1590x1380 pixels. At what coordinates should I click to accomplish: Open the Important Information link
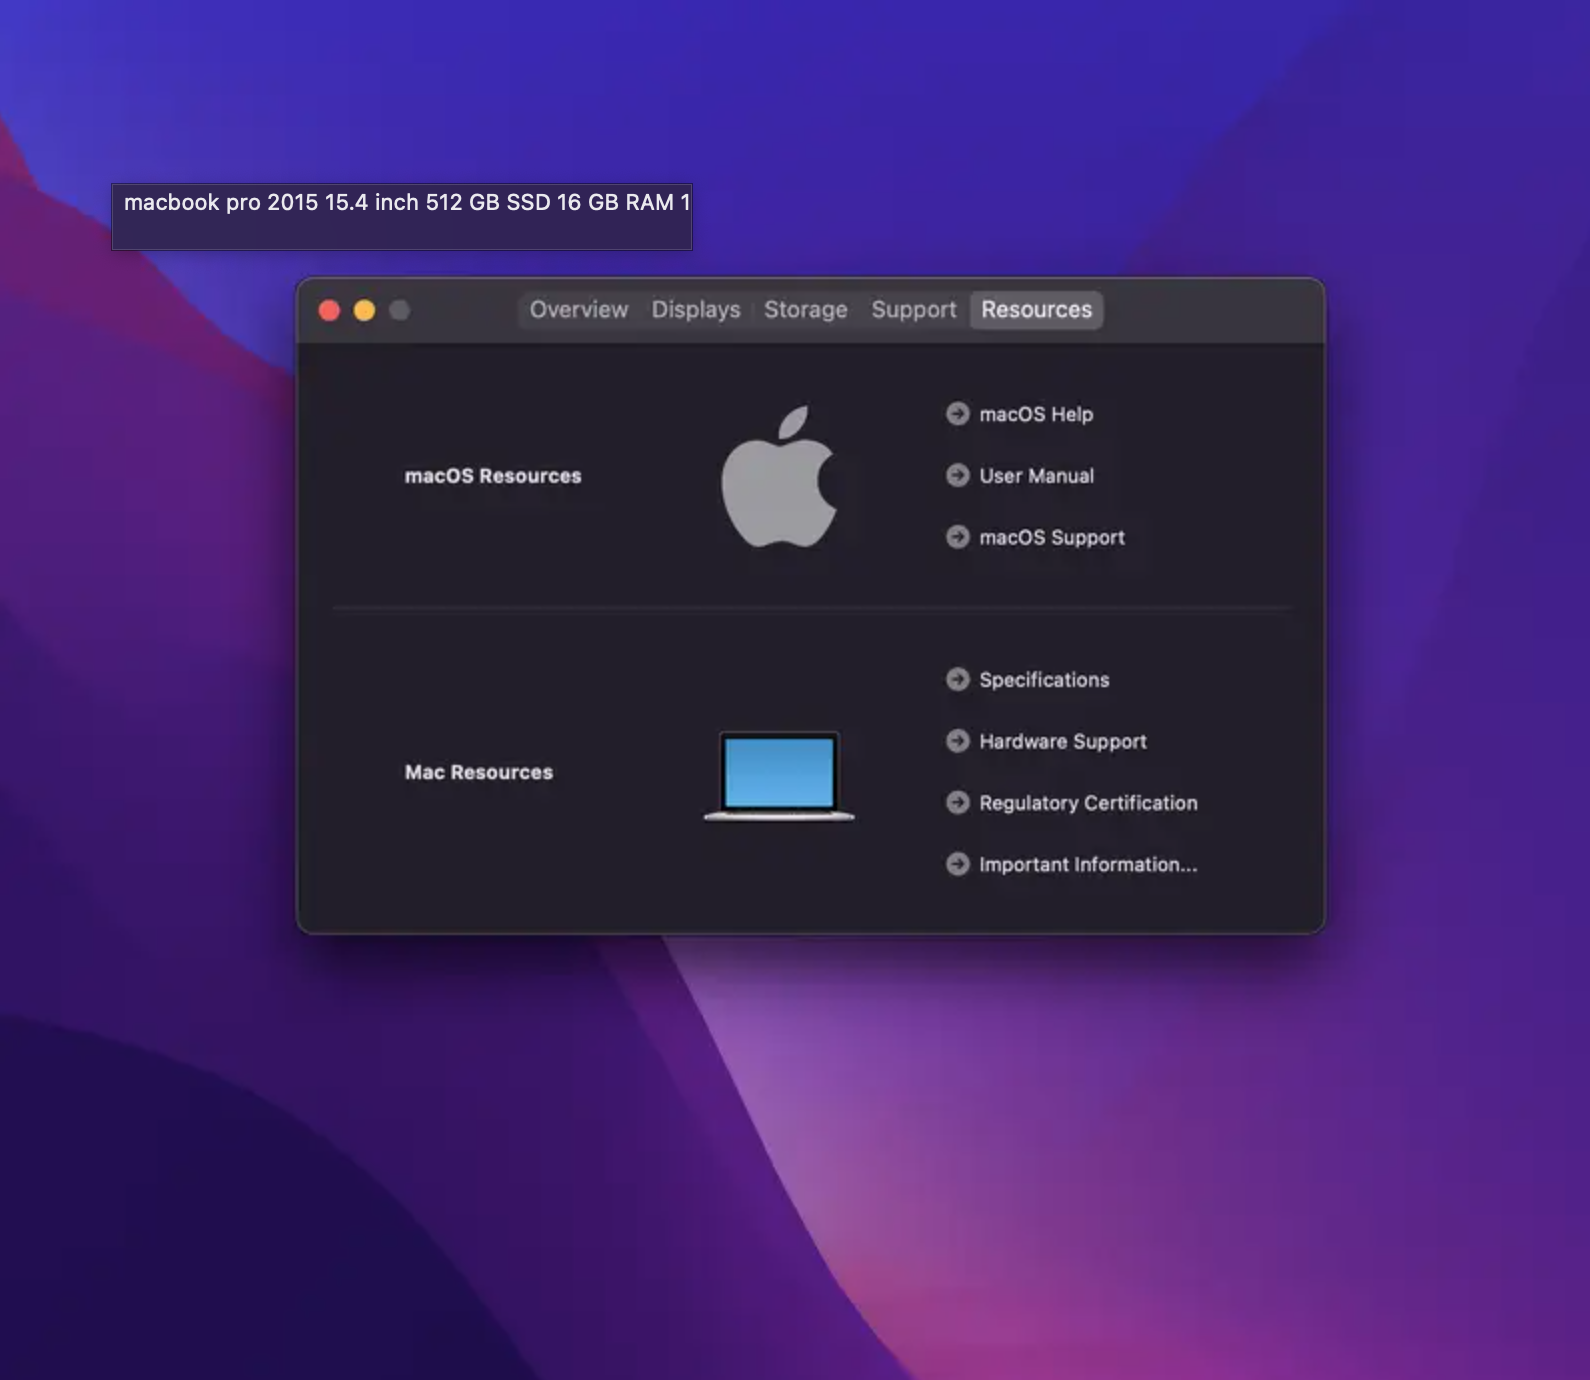pyautogui.click(x=1088, y=864)
